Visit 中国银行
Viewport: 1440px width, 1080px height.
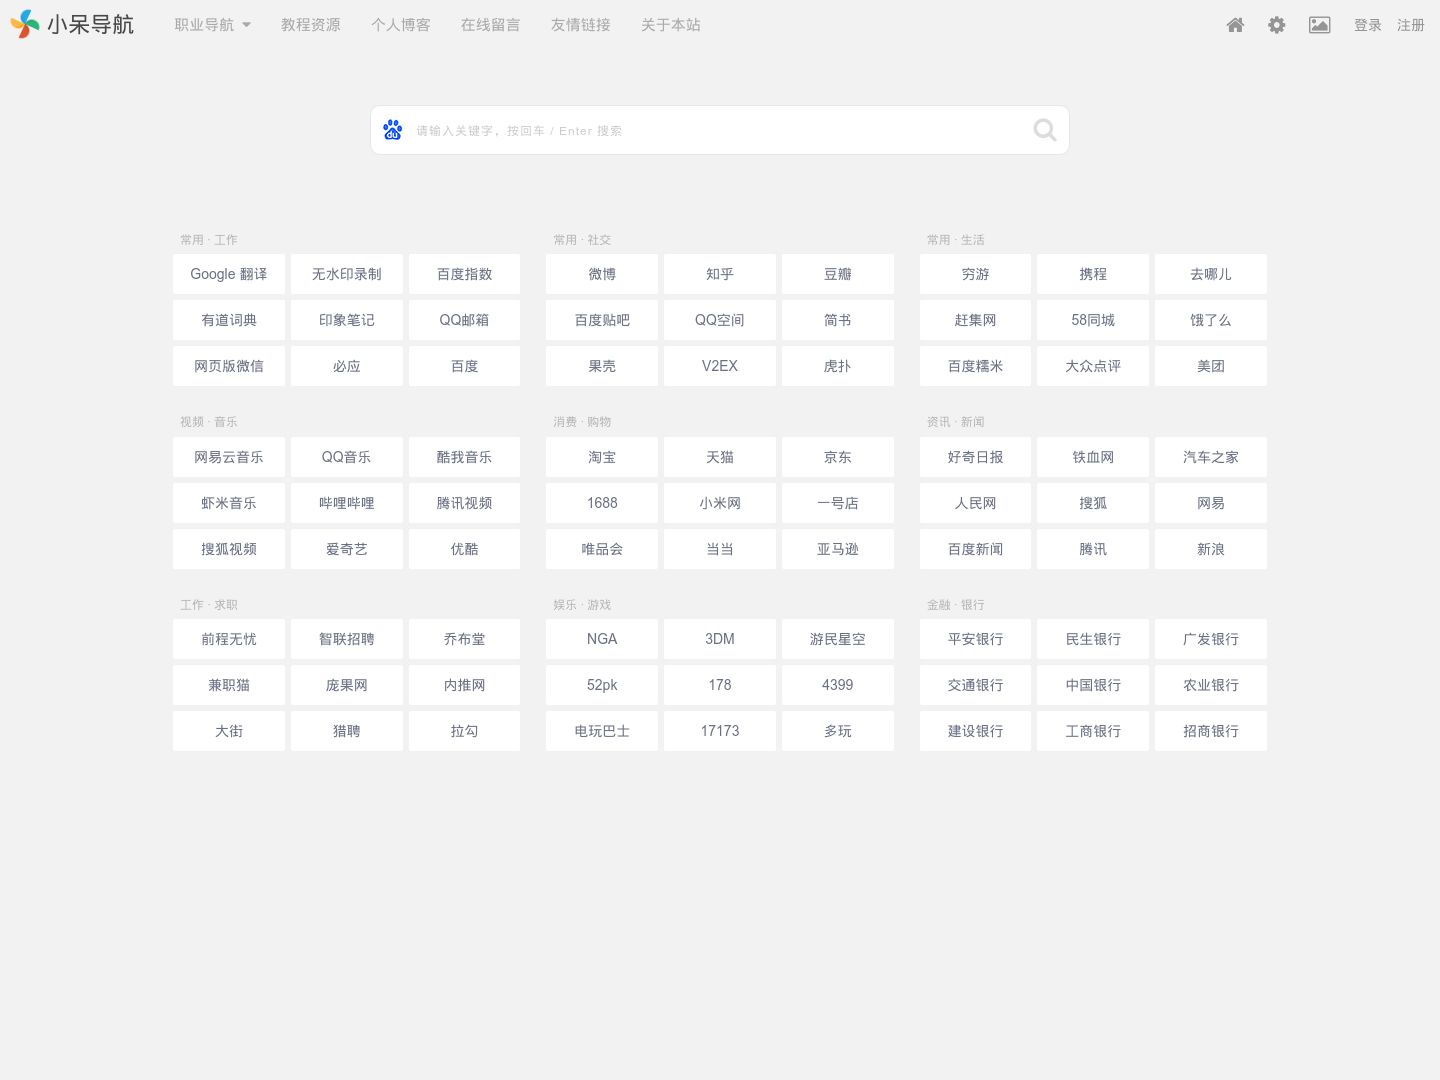1093,685
